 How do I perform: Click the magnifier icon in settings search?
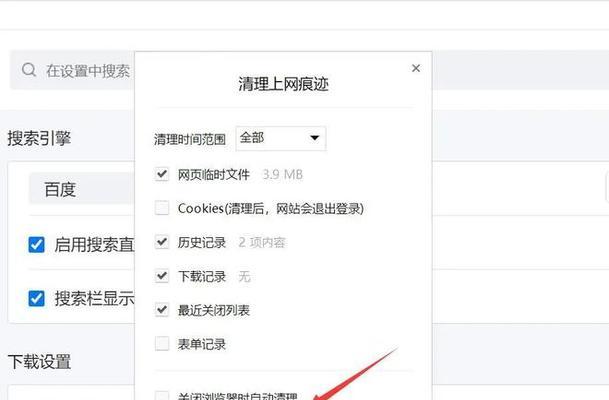click(x=29, y=70)
